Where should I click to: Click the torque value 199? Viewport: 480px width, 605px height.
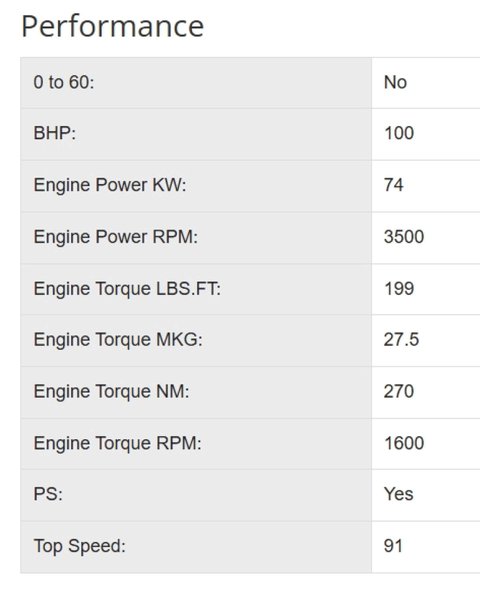click(x=399, y=289)
